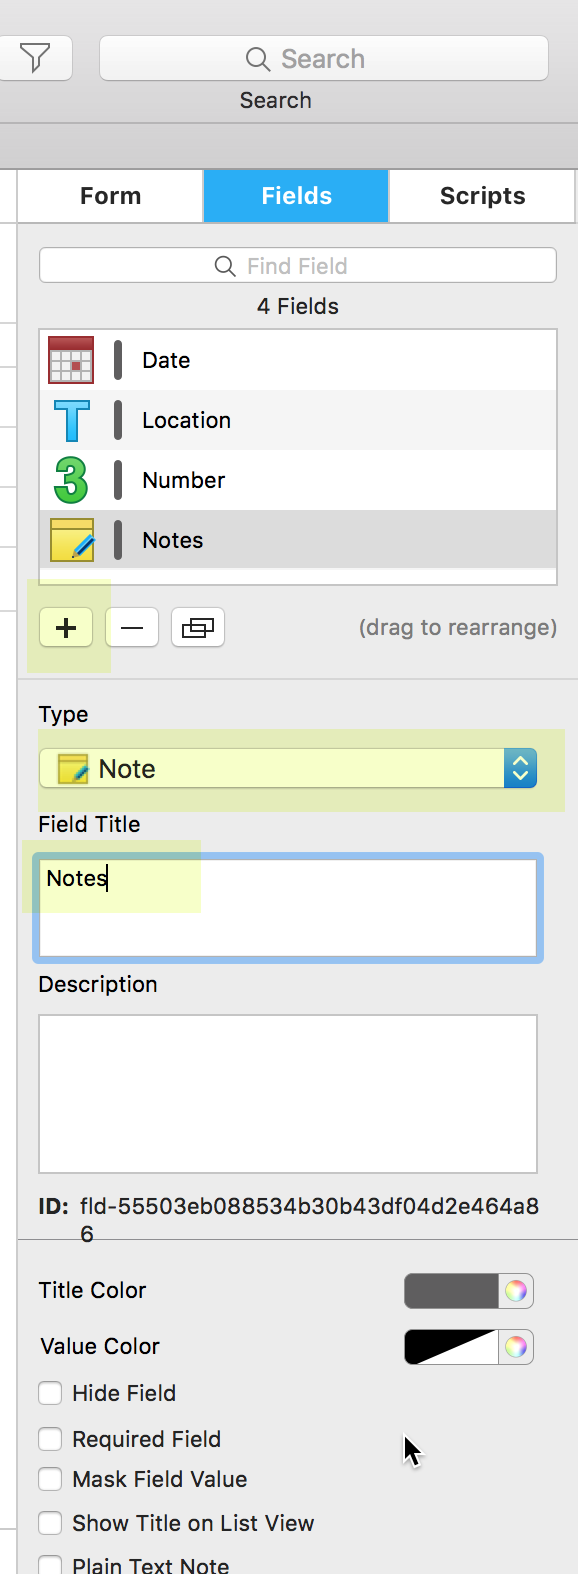Screen dimensions: 578x1574
Task: Open Title Color picker wheel
Action: click(516, 1291)
